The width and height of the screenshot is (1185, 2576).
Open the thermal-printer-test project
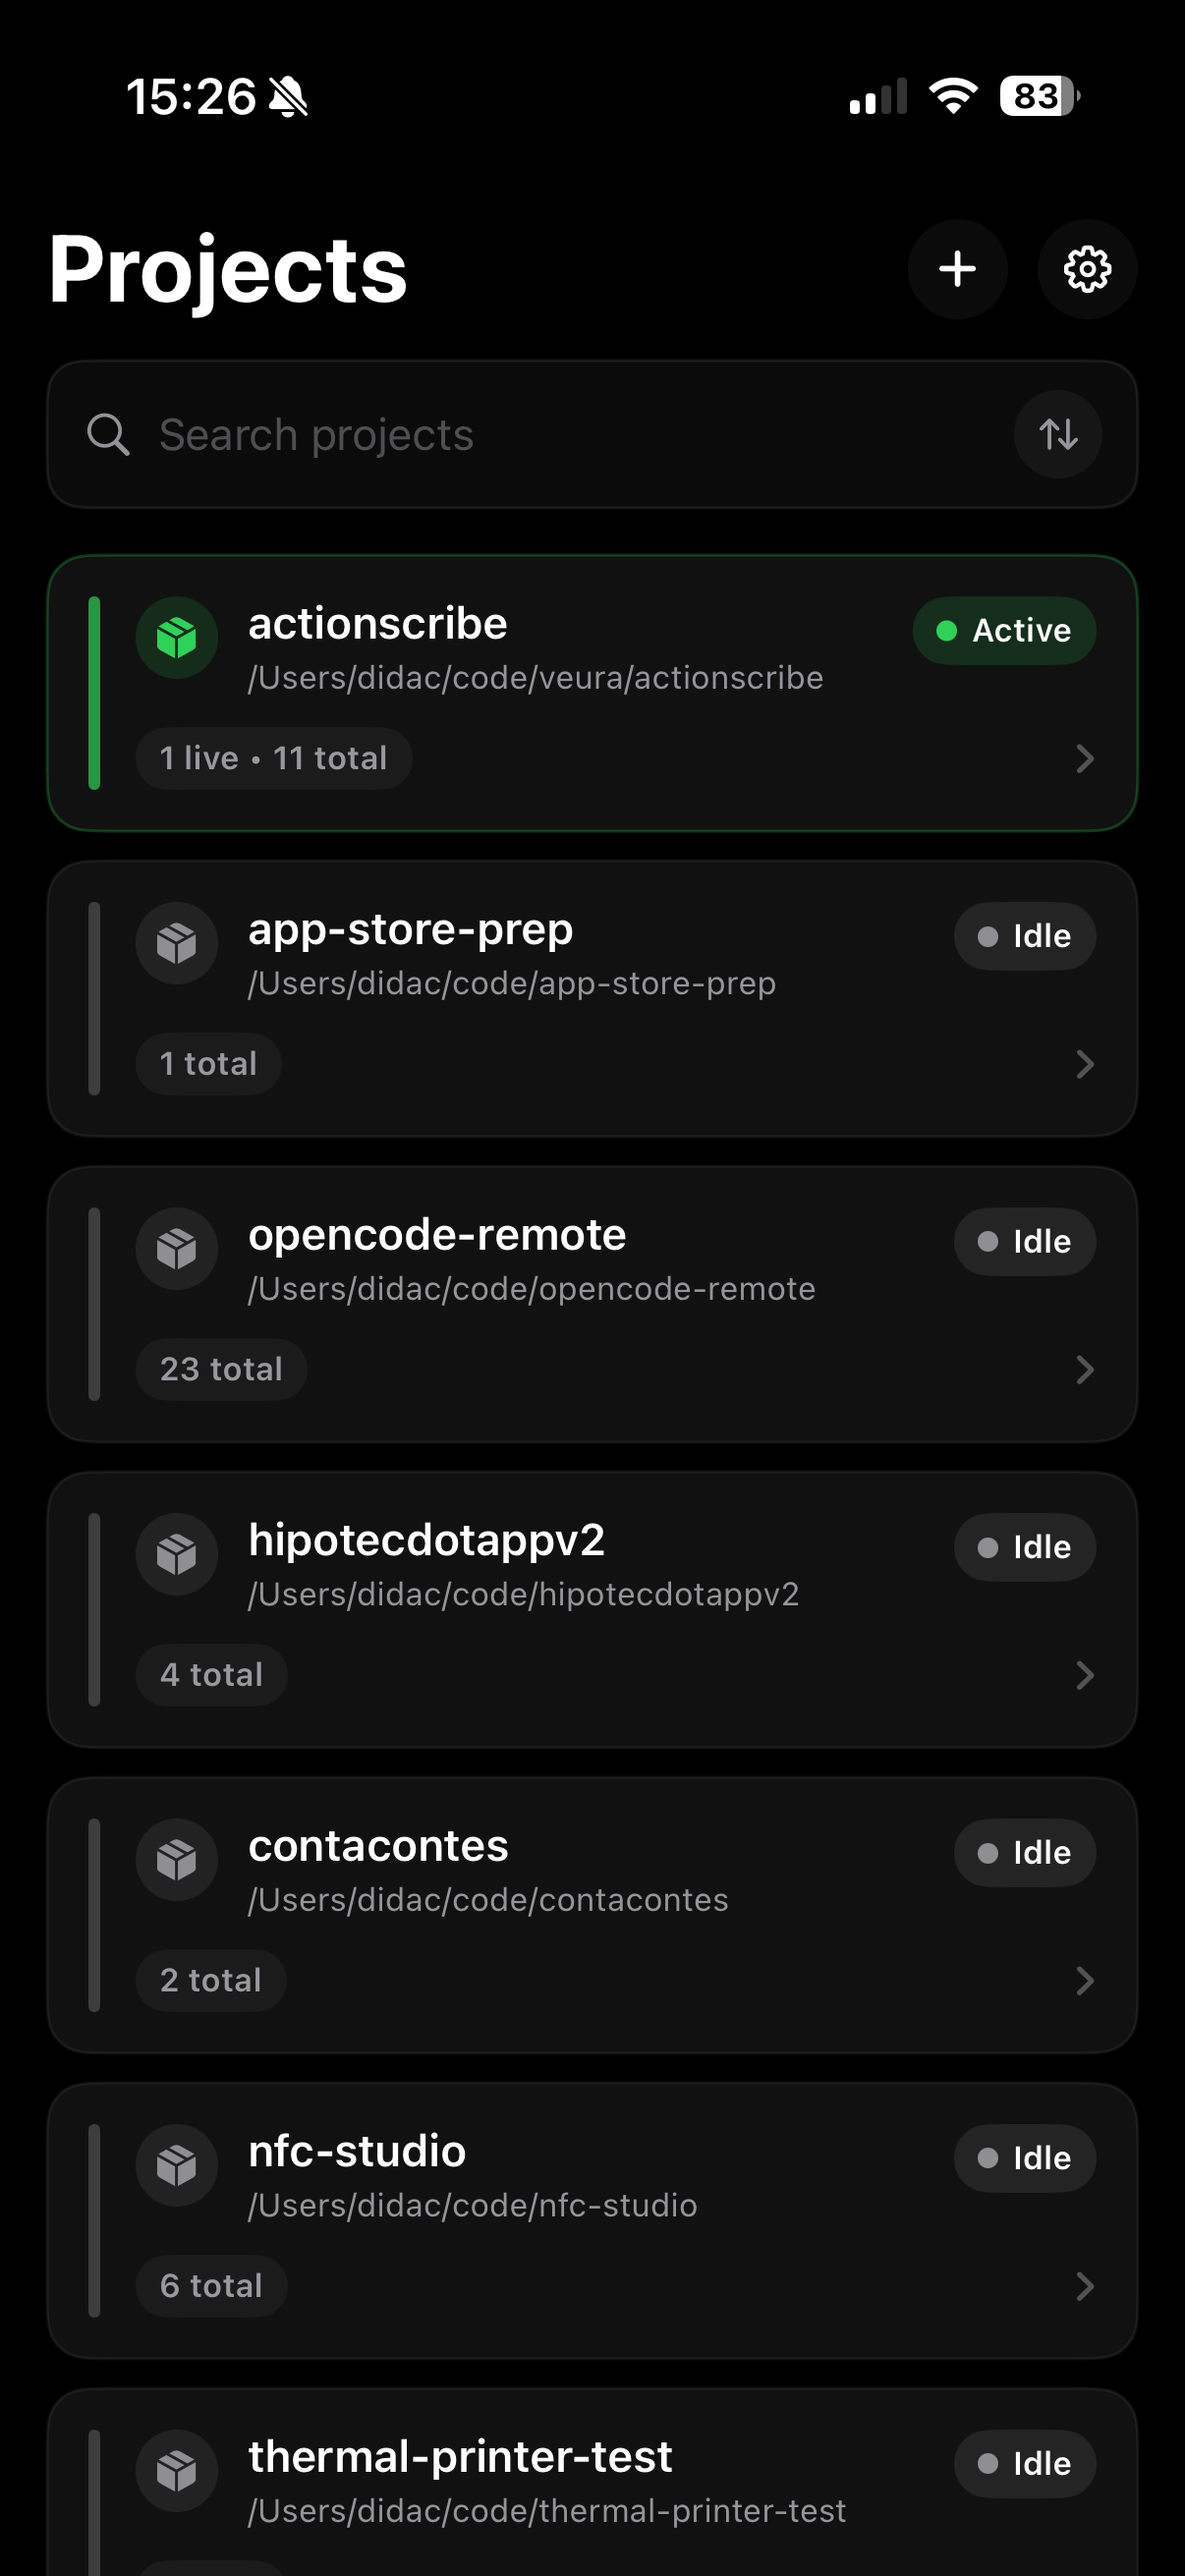[460, 2457]
